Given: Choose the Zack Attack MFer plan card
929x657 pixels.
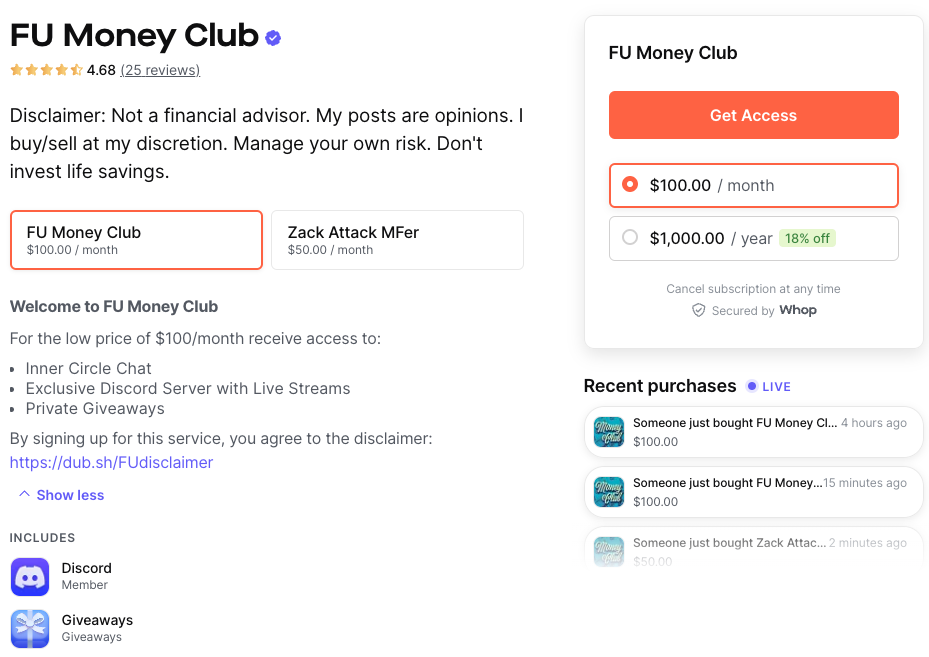Looking at the screenshot, I should (x=396, y=240).
